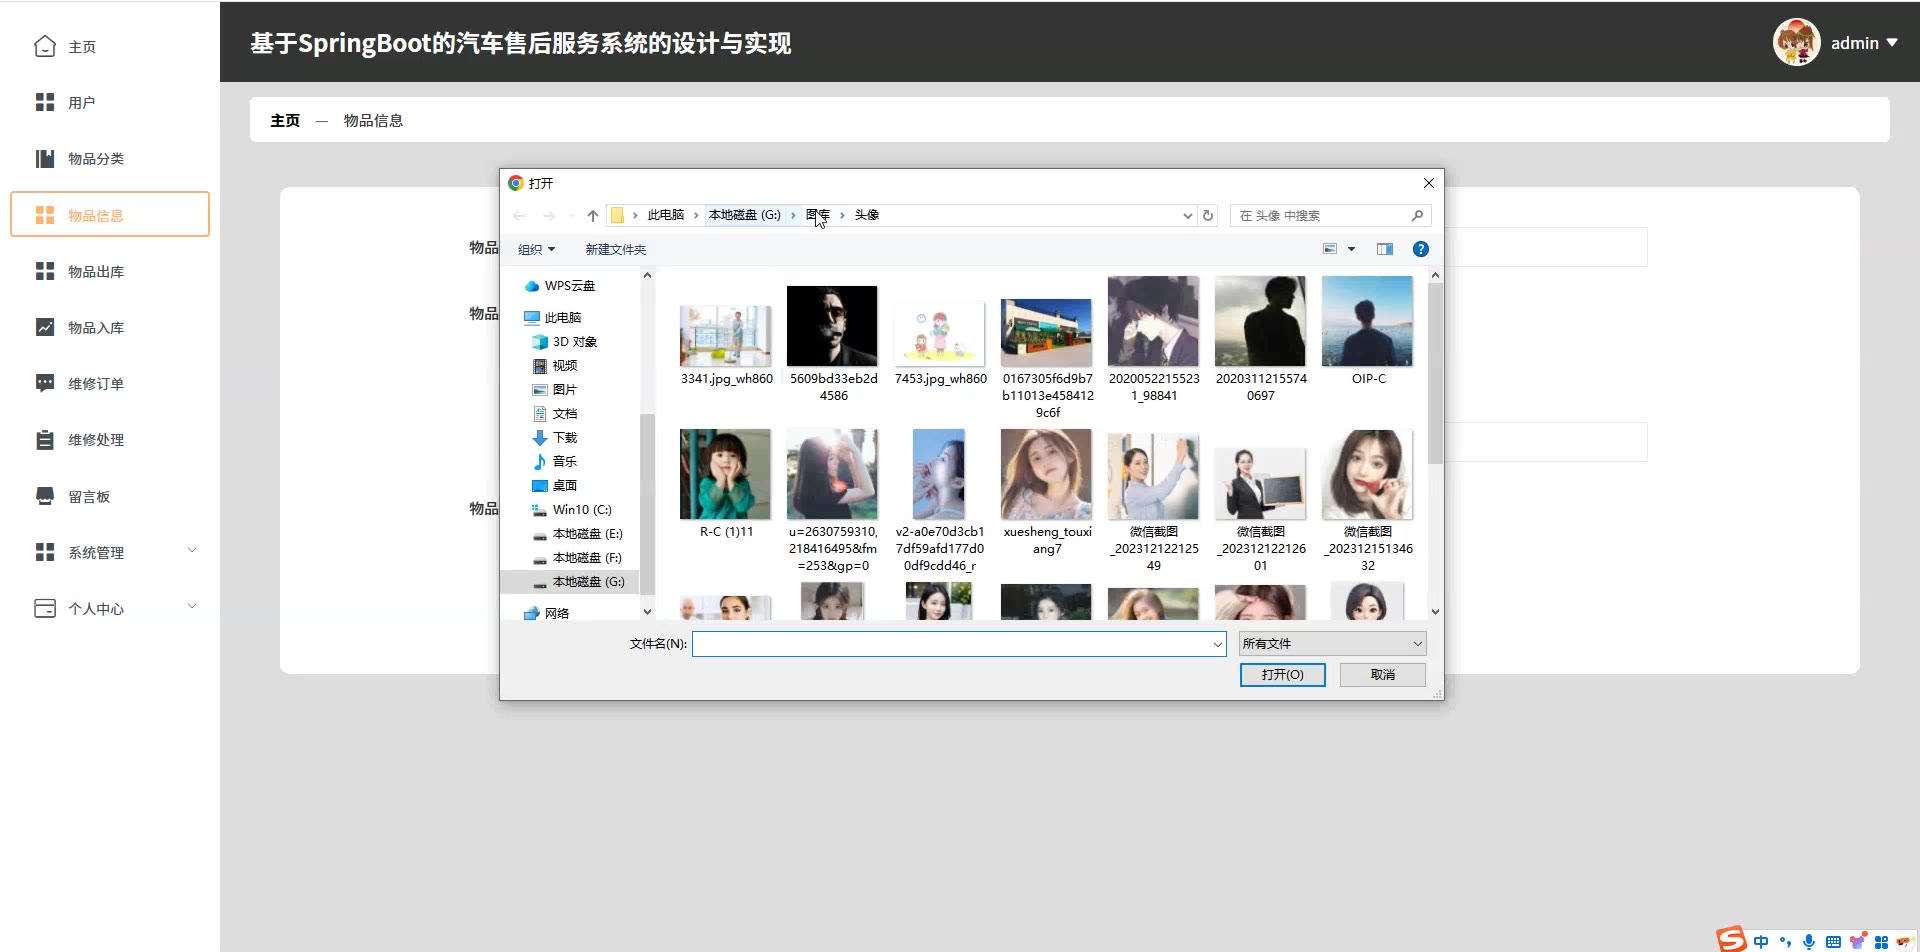The width and height of the screenshot is (1920, 952).
Task: Open the 维修处理 clipboard icon
Action: [x=45, y=440]
